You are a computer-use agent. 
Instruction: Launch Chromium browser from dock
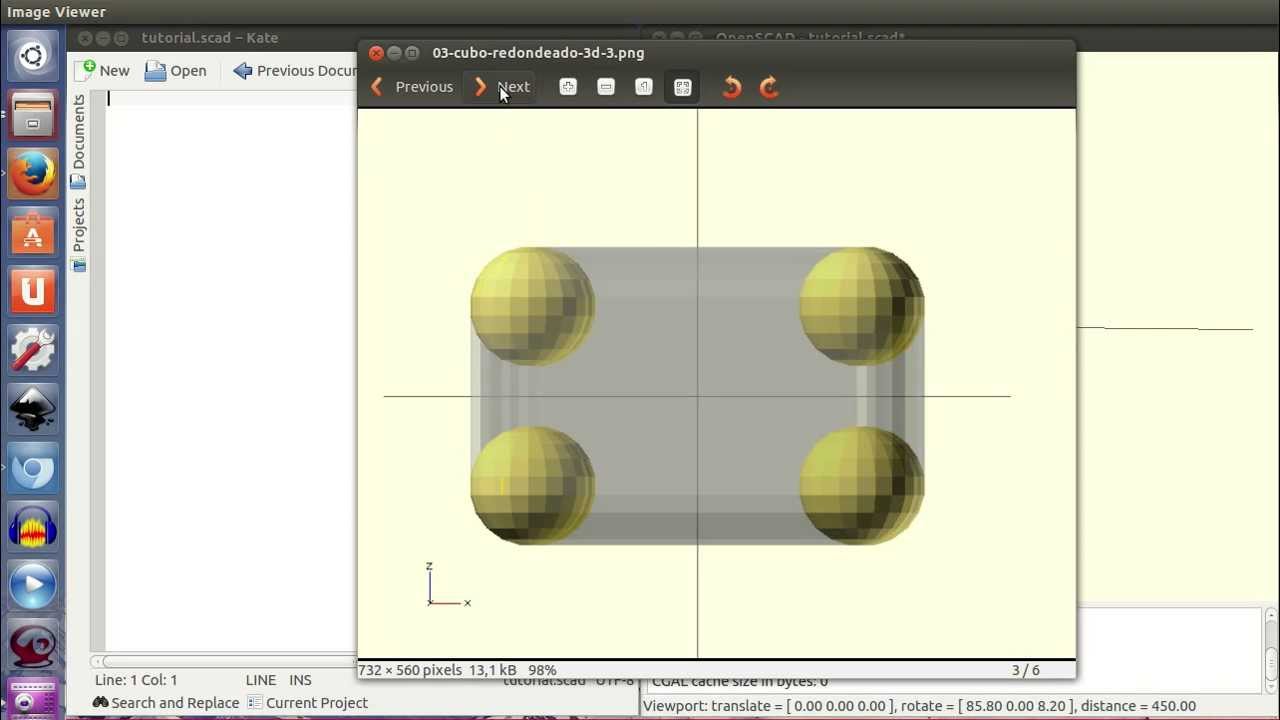33,468
